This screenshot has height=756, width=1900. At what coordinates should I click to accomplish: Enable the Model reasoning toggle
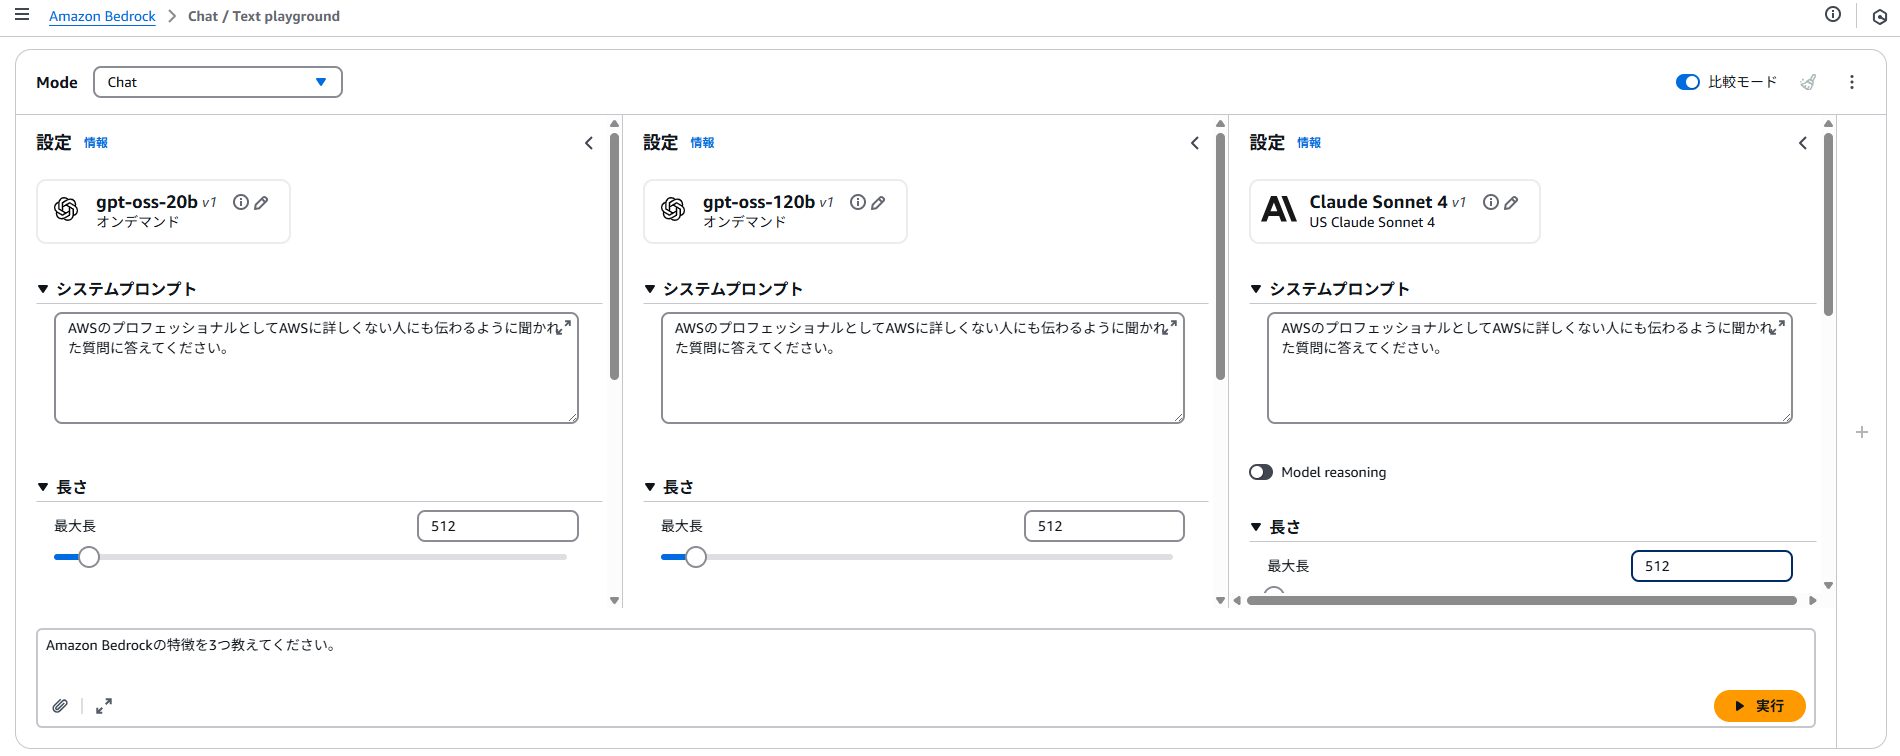1261,472
